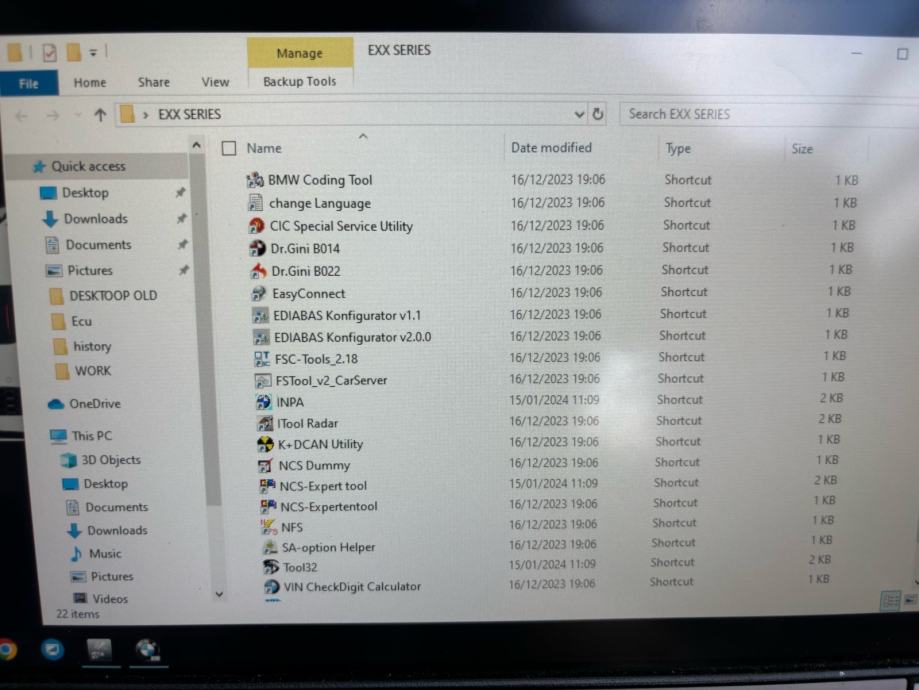The image size is (919, 690).
Task: Open Chrome from the taskbar
Action: coord(7,650)
